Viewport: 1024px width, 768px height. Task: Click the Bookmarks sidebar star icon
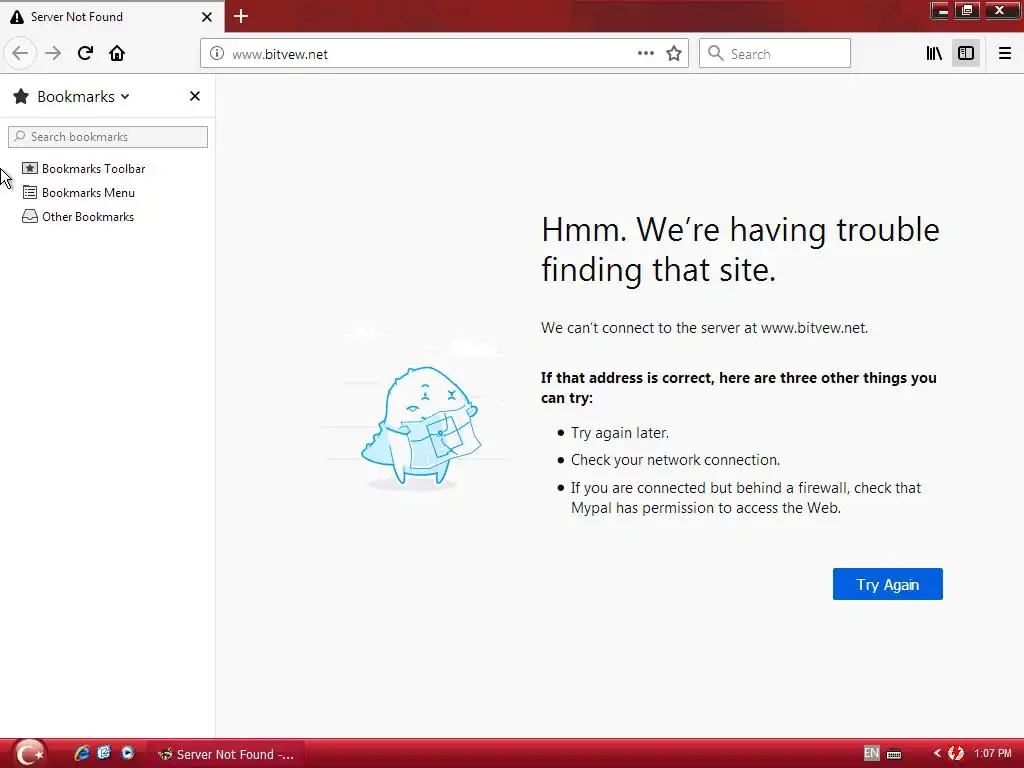click(x=21, y=97)
